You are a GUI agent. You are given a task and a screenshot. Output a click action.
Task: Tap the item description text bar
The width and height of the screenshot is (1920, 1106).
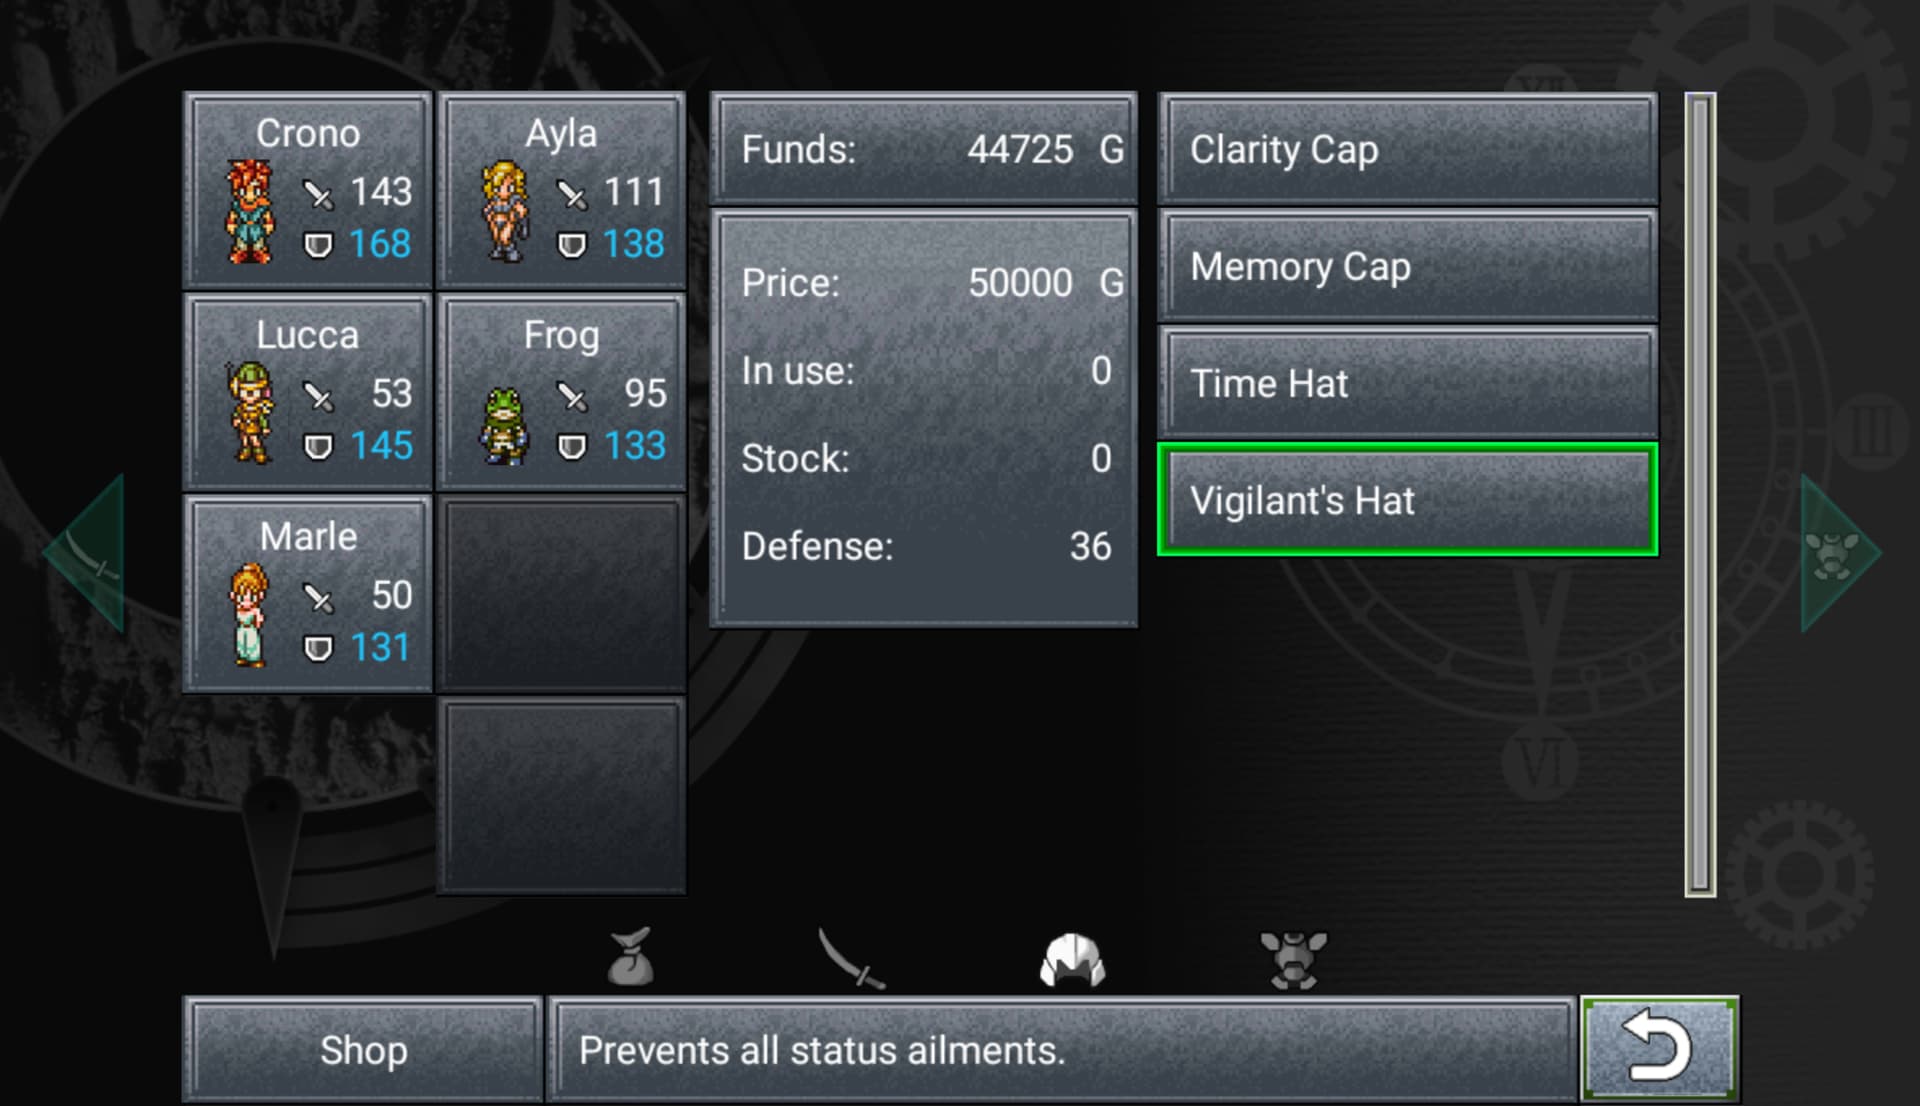click(x=1062, y=1050)
